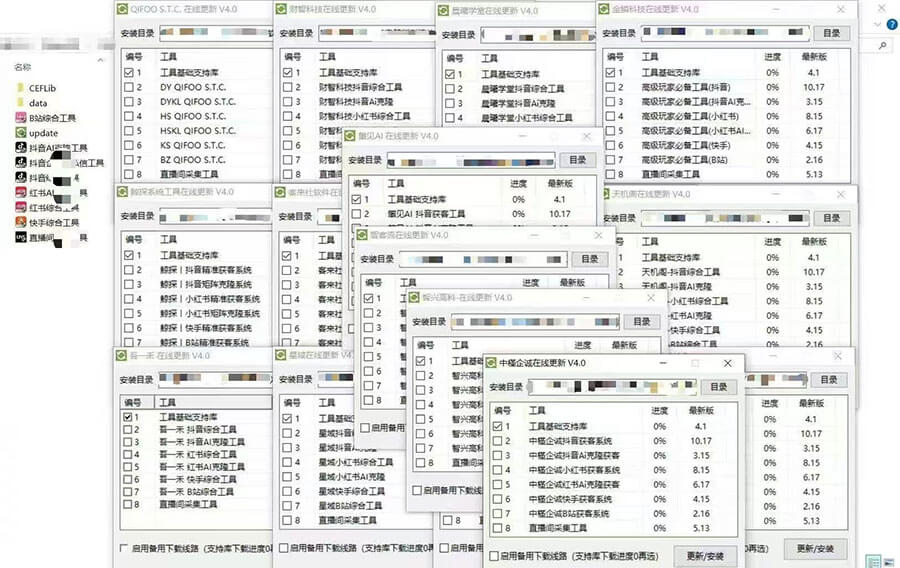Viewport: 900px width, 568px height.
Task: Click 目录 button in 智客流 window
Action: click(x=589, y=259)
